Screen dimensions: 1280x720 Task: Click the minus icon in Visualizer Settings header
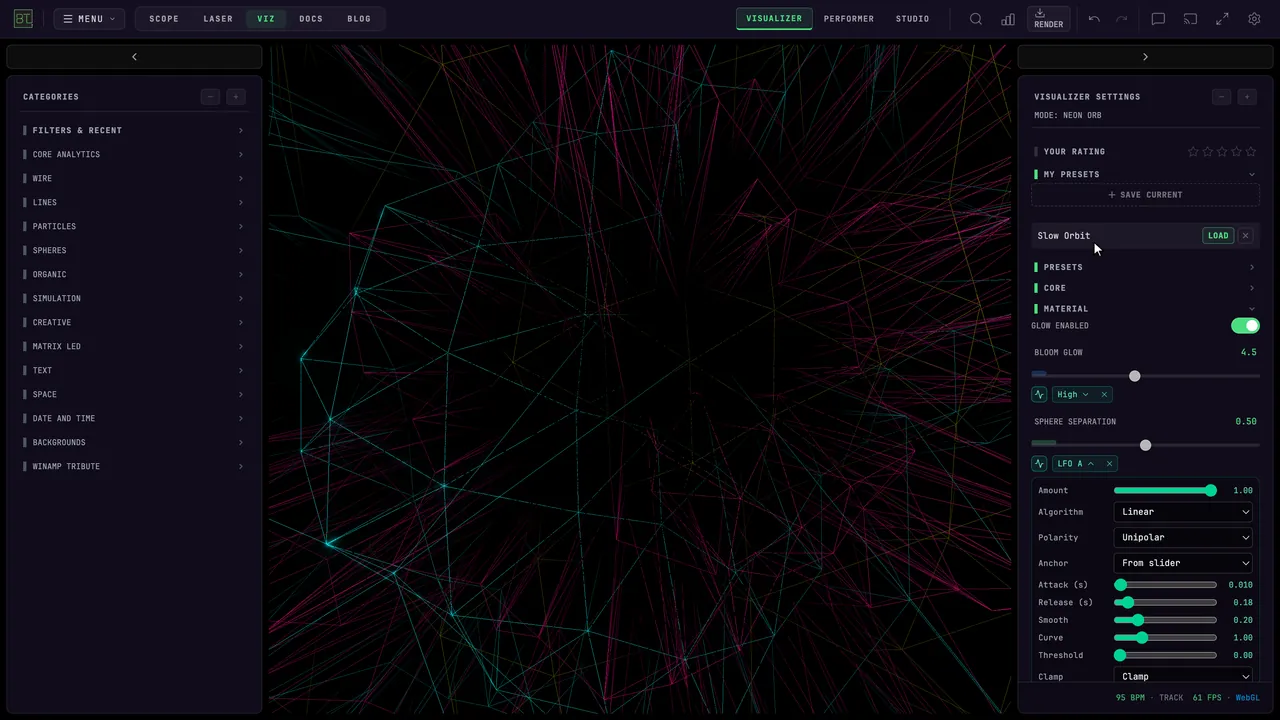coord(1221,97)
